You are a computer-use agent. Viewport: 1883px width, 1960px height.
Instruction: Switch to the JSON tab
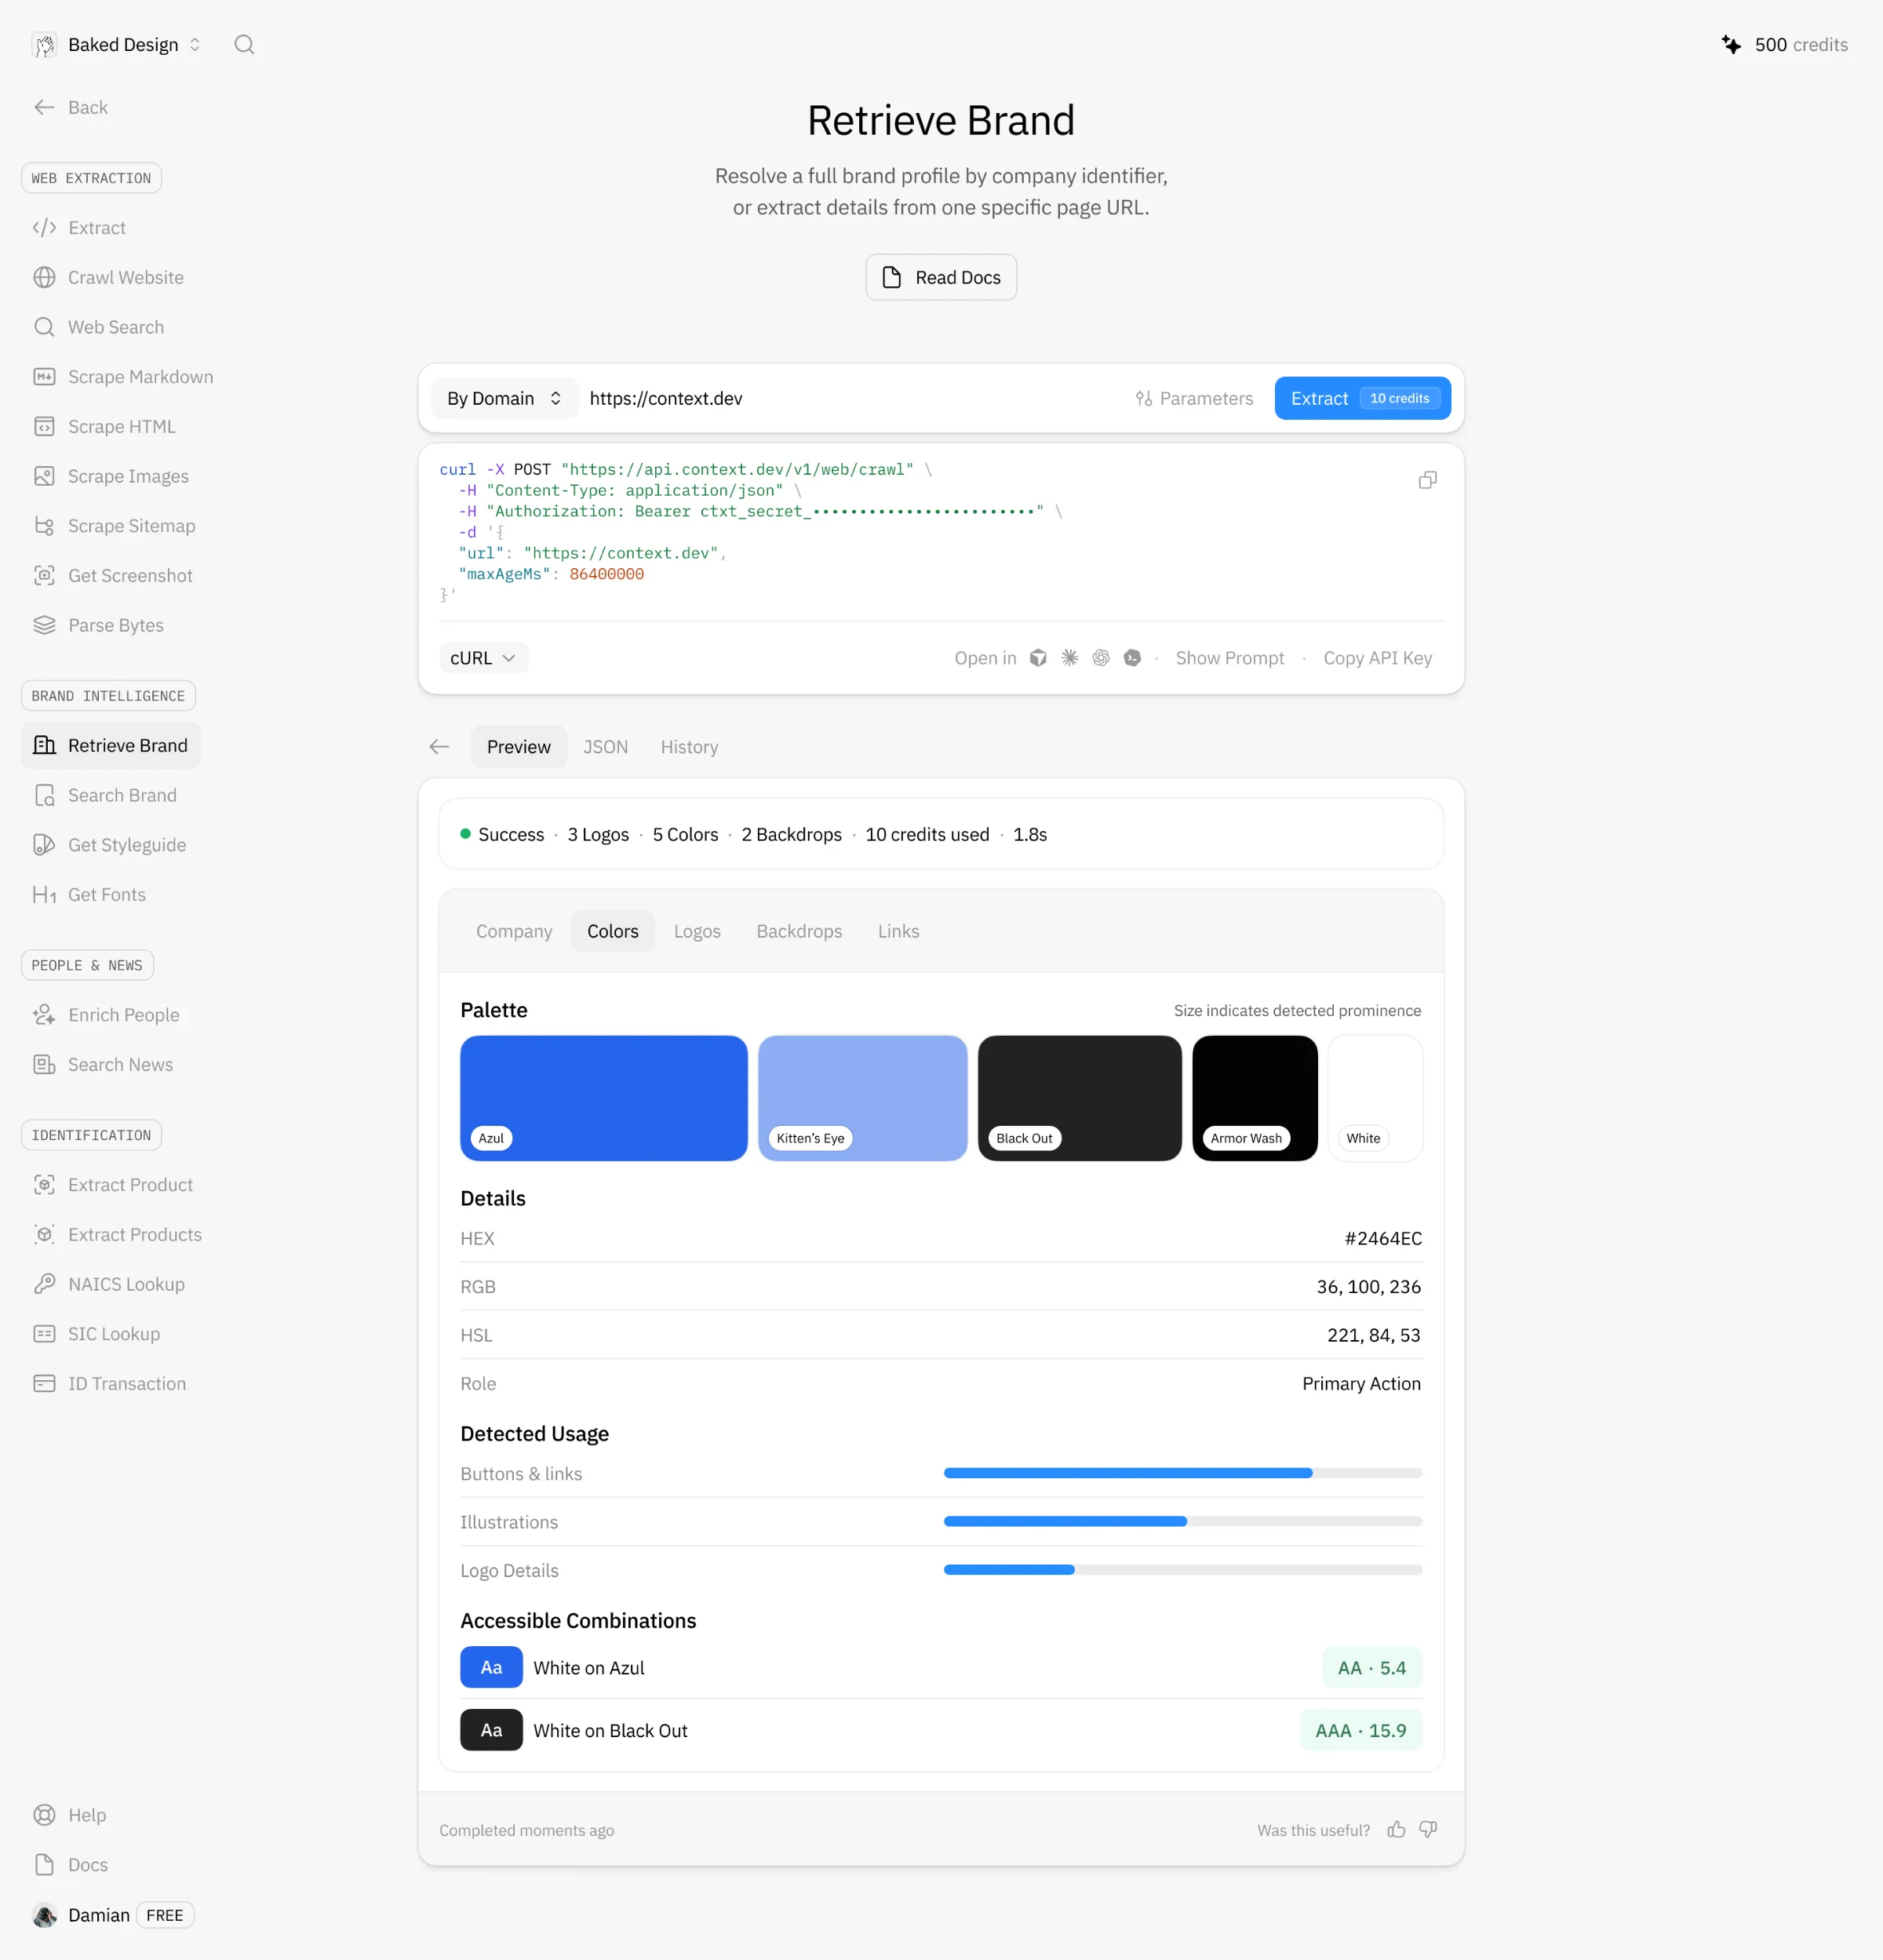[x=606, y=747]
